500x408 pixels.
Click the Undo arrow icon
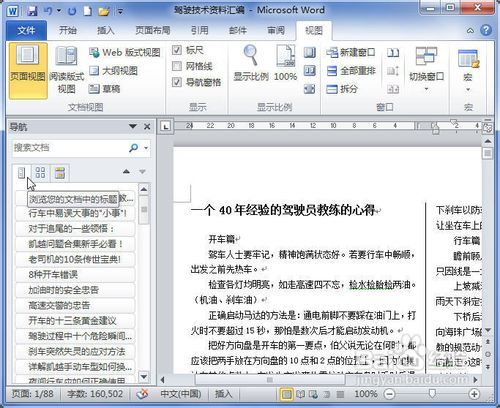[x=48, y=11]
